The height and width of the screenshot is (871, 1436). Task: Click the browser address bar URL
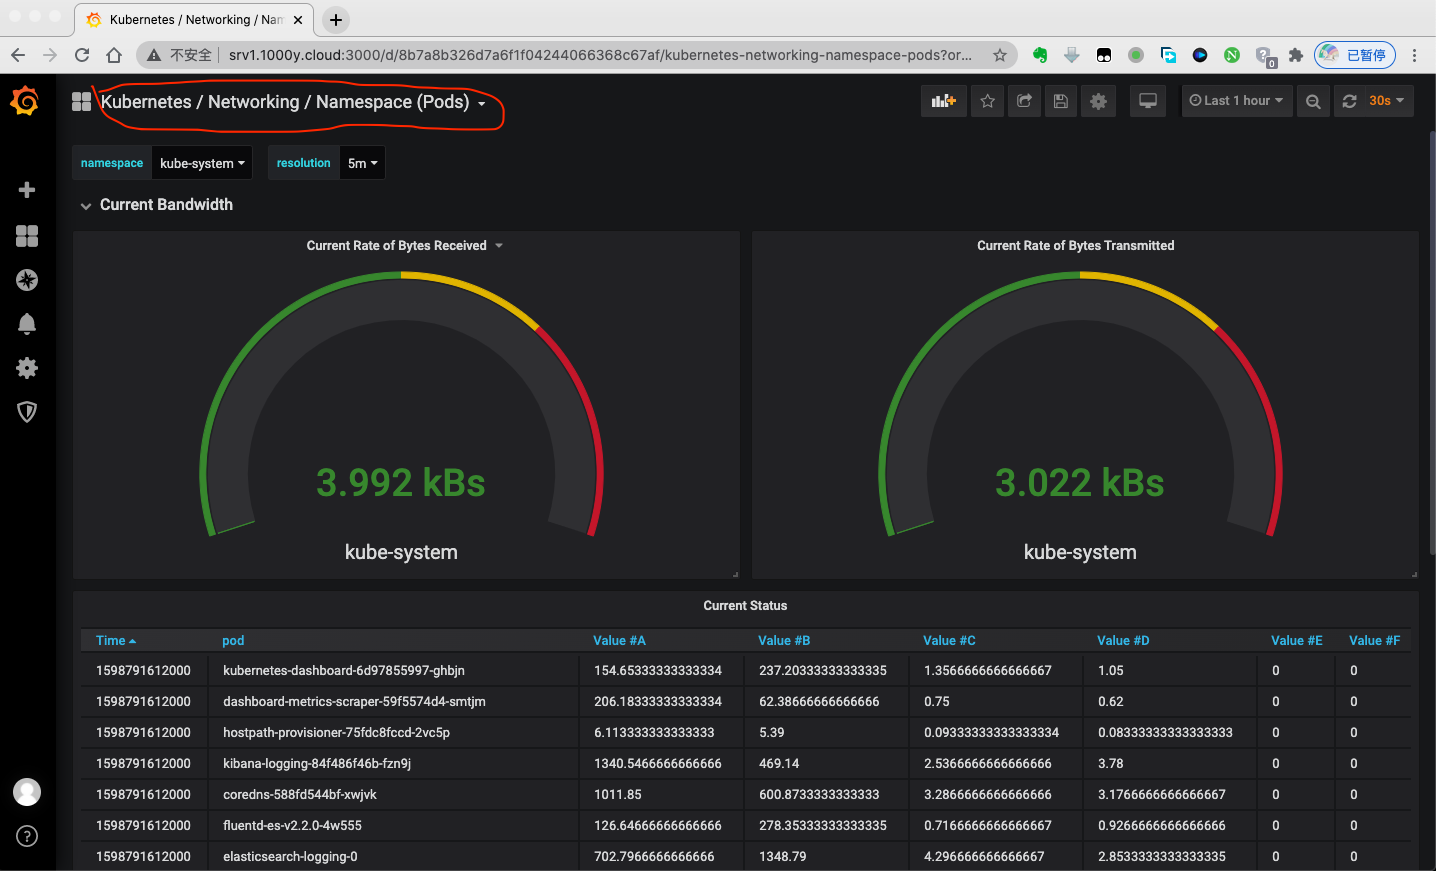click(600, 55)
